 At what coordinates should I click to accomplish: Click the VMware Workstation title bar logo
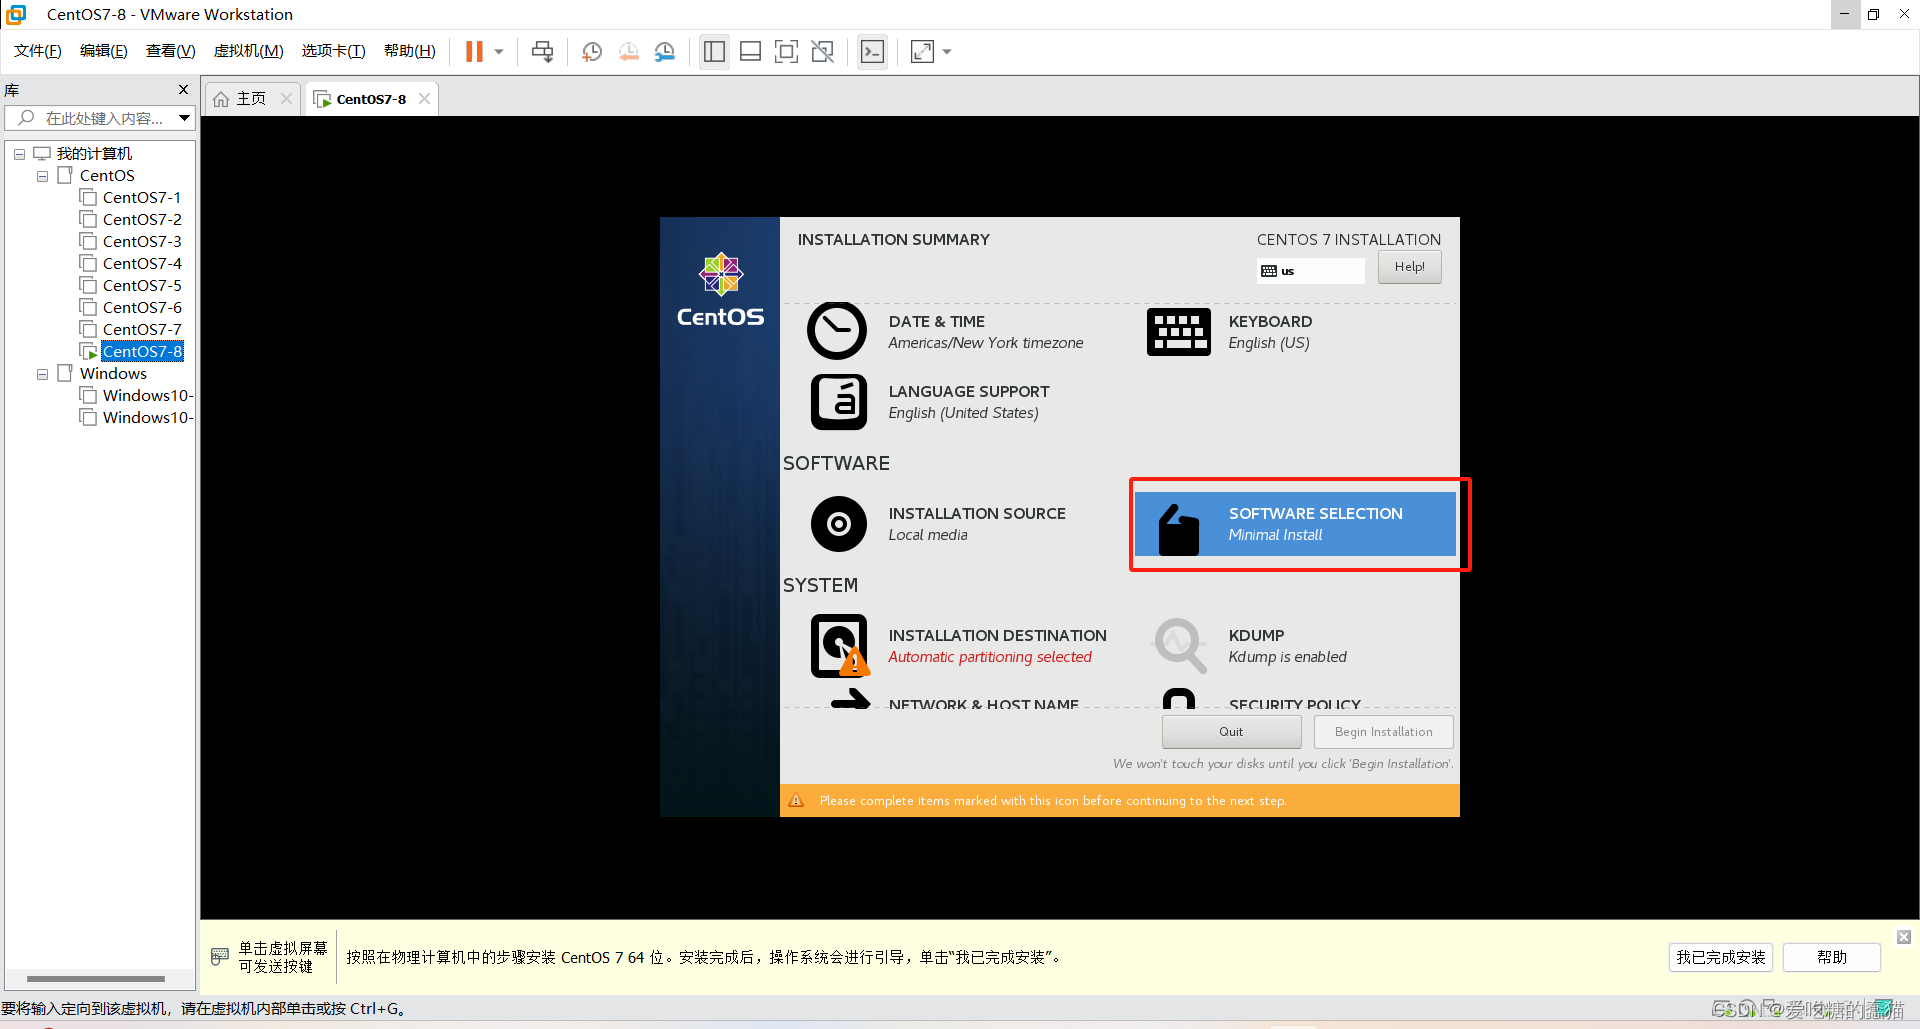click(x=16, y=14)
